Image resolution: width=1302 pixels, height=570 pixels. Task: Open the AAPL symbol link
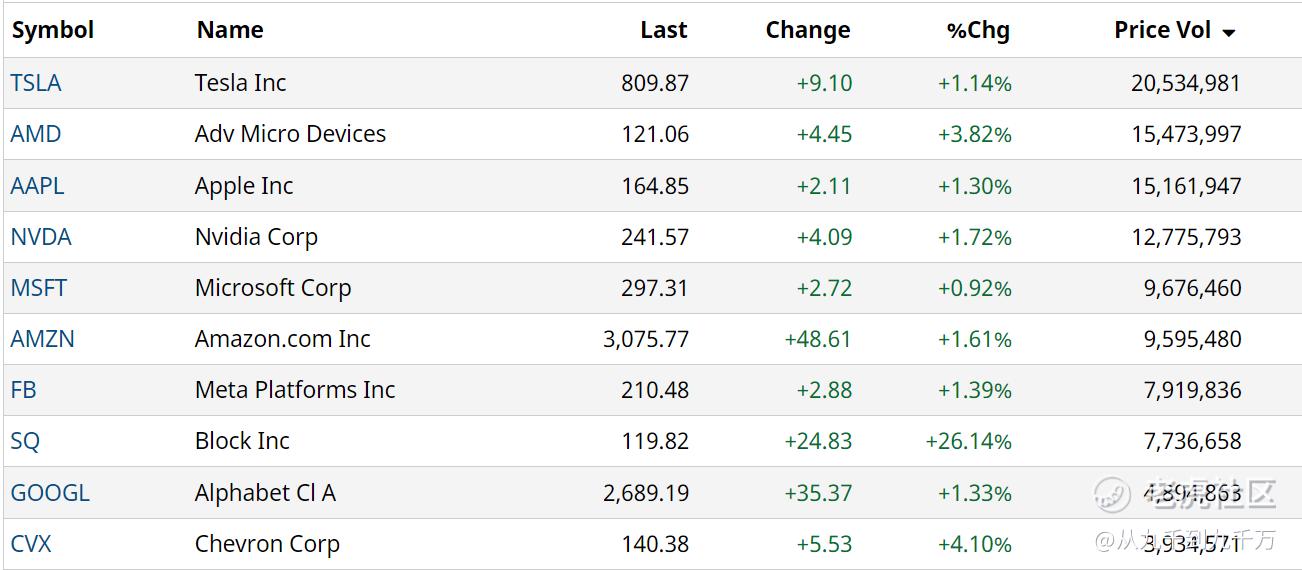[x=38, y=186]
